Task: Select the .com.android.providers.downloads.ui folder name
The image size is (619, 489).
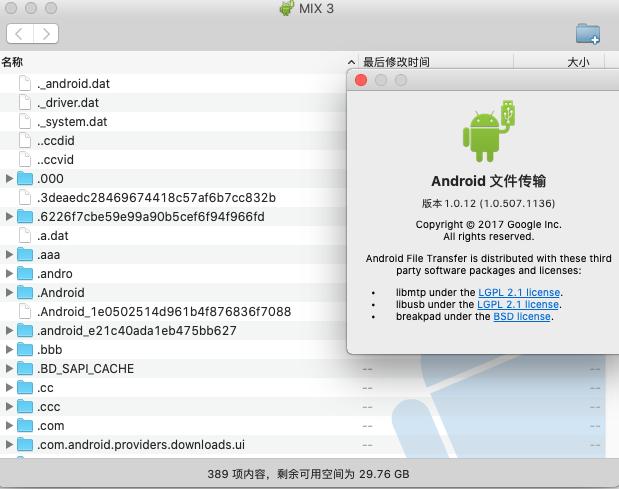Action: click(141, 445)
